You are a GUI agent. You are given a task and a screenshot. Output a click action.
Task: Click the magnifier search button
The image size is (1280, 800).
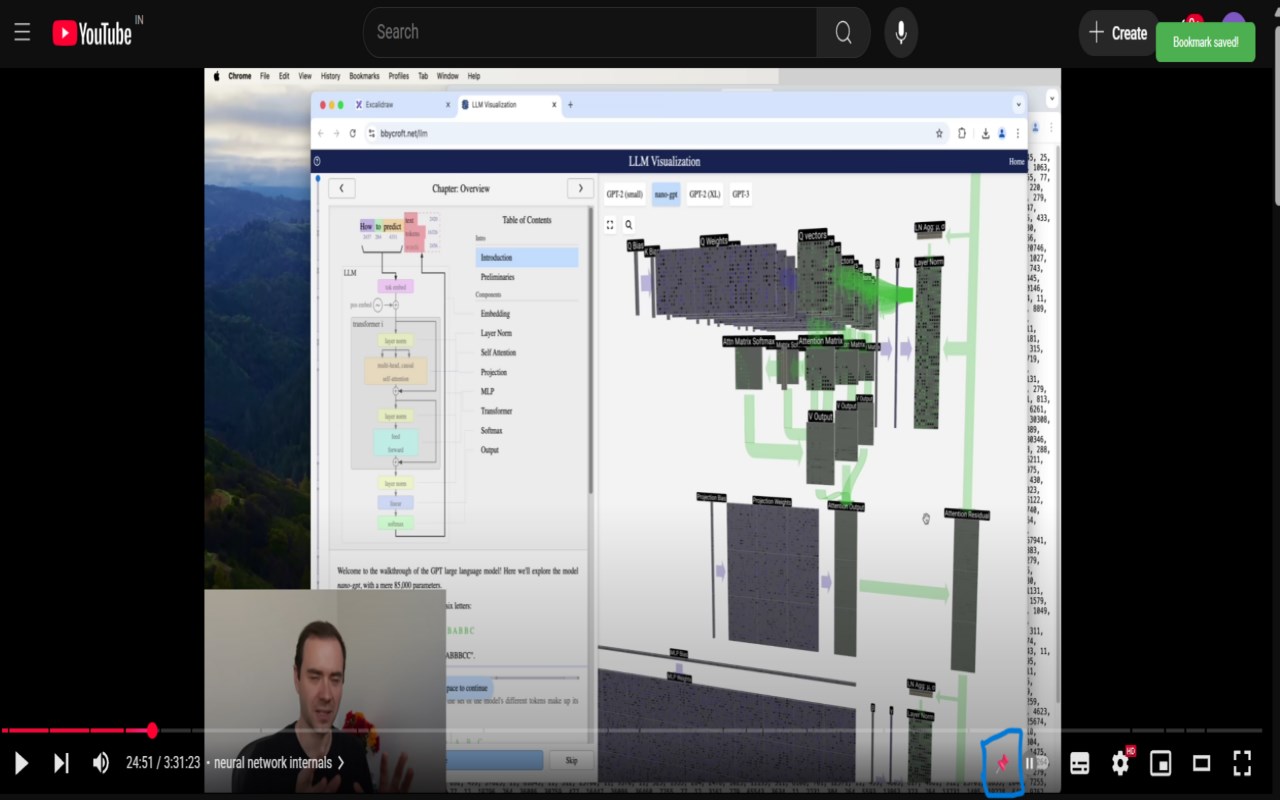tap(843, 32)
